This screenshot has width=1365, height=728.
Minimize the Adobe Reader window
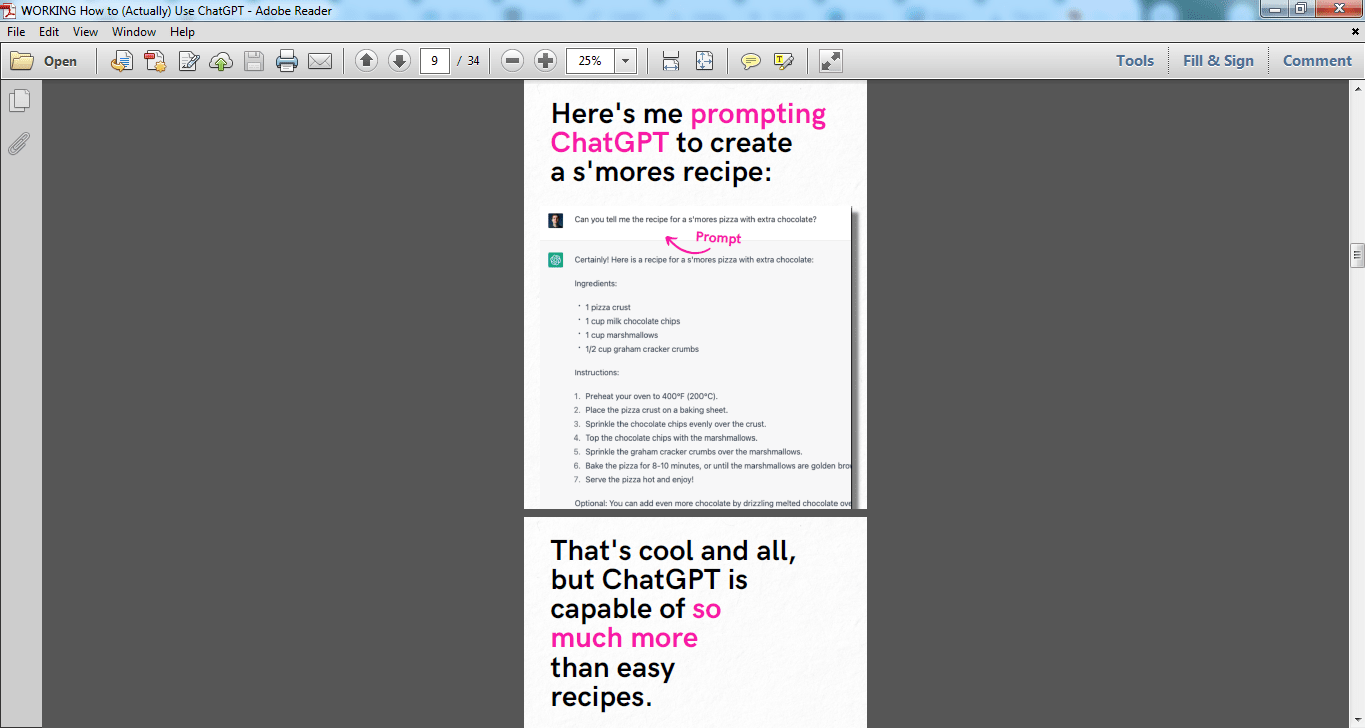pyautogui.click(x=1274, y=9)
